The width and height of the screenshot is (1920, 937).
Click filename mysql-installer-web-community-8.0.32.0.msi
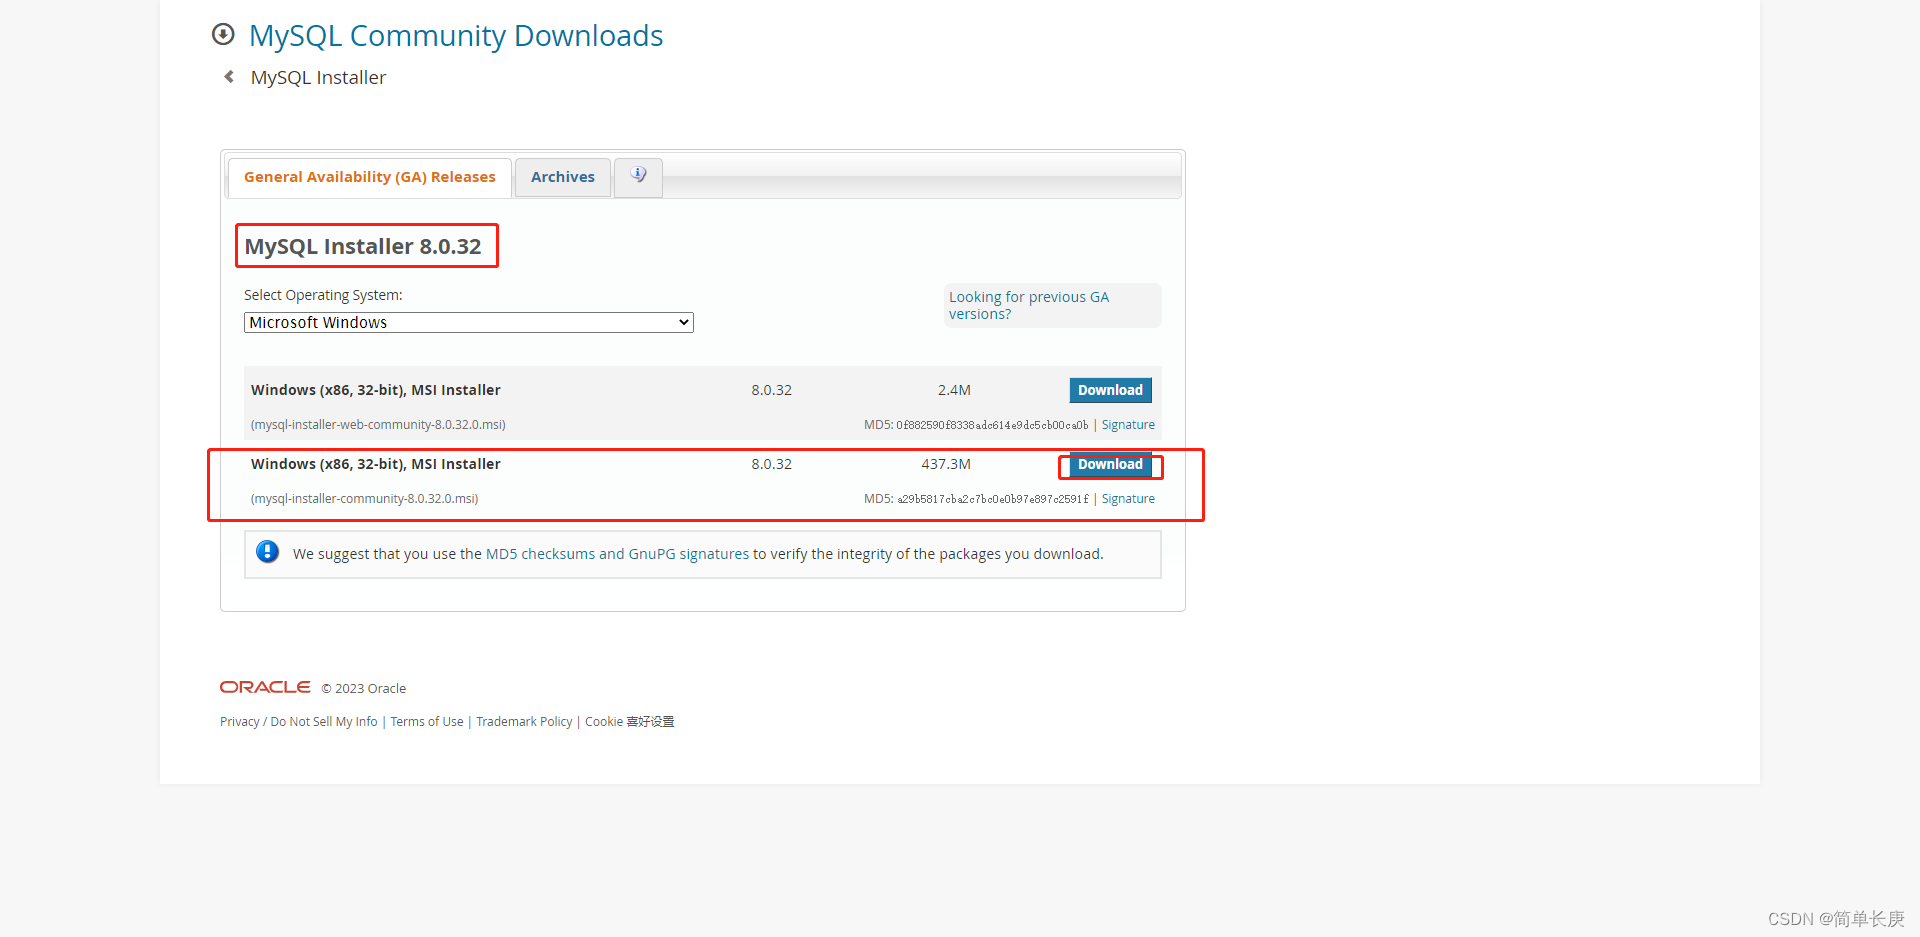(x=378, y=425)
